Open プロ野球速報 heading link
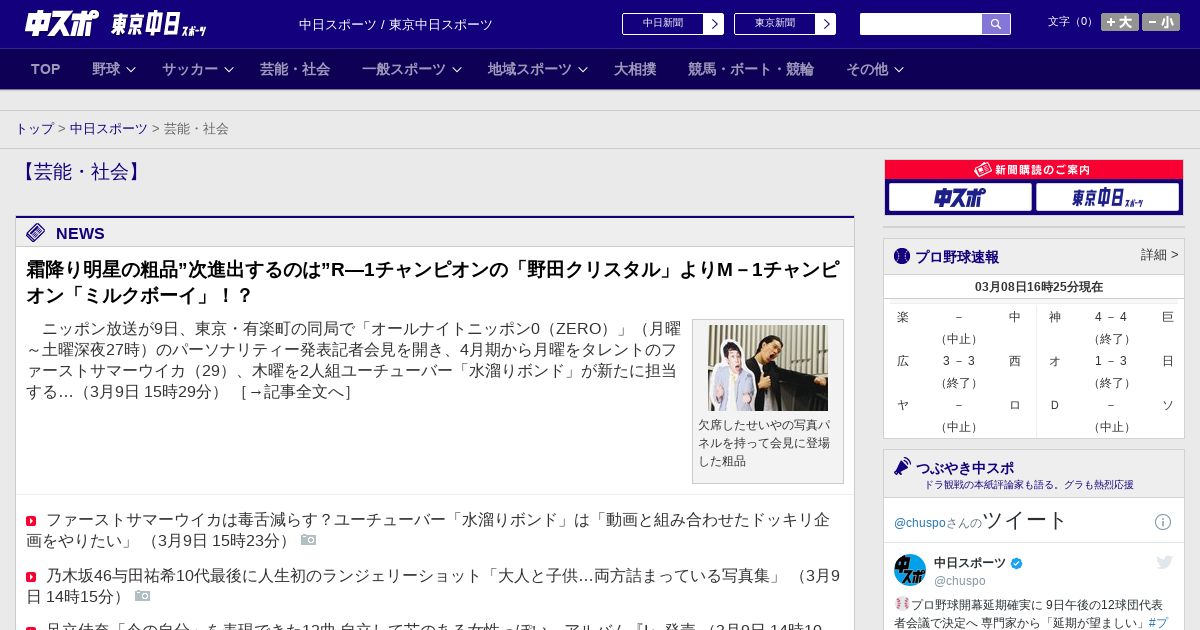This screenshot has height=630, width=1200. pos(957,257)
